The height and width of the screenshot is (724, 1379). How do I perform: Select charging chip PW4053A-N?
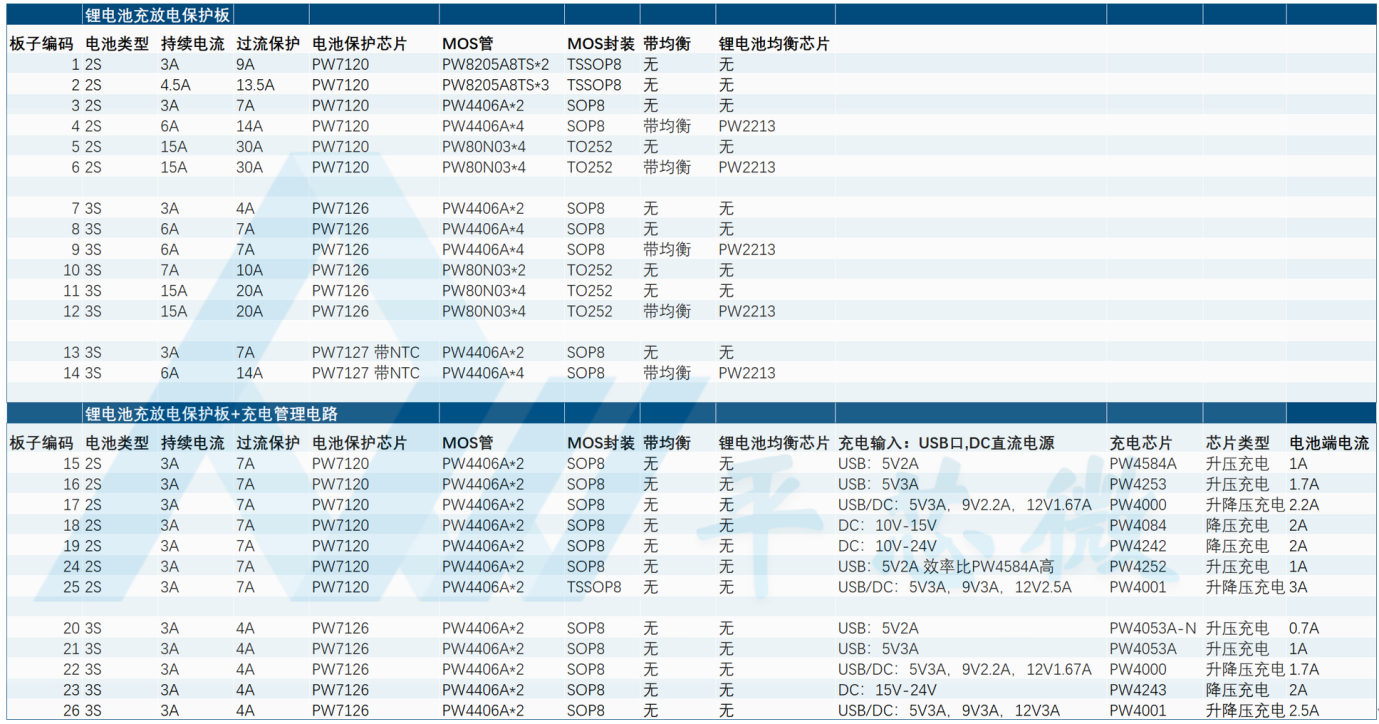tap(1153, 628)
